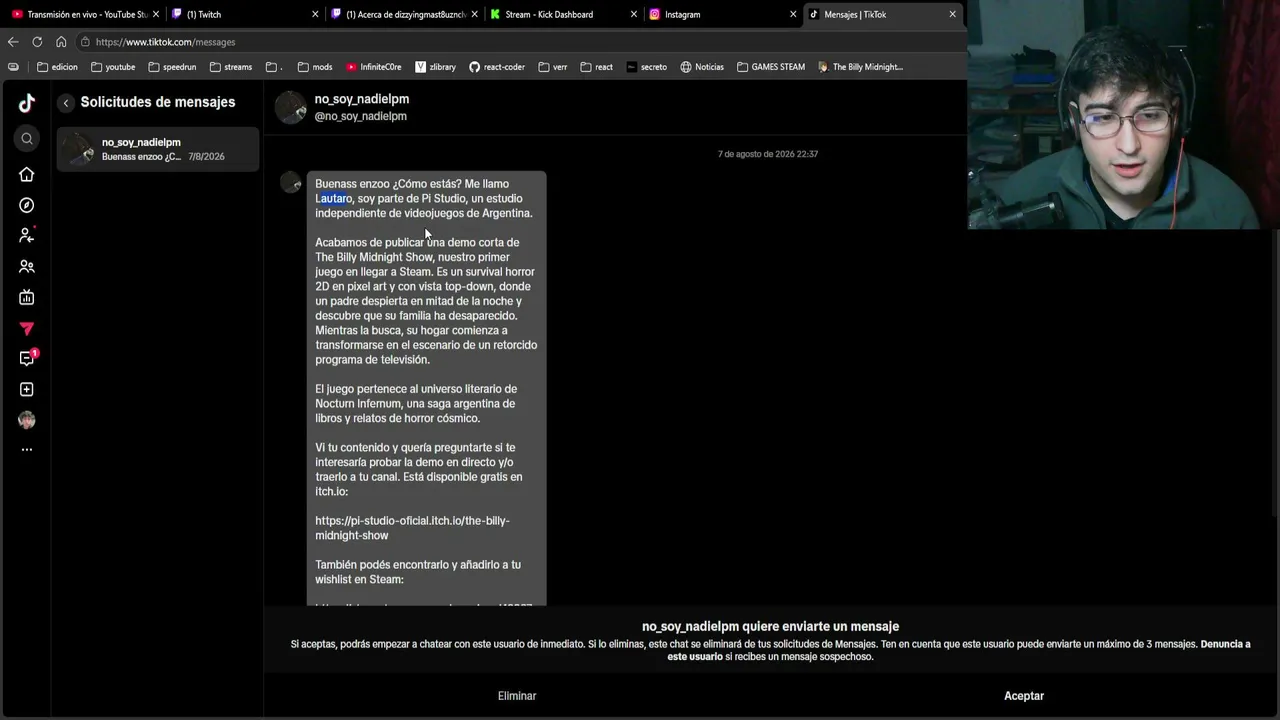This screenshot has height=720, width=1280.
Task: Open the sender avatar beside the message bubble
Action: [x=291, y=182]
